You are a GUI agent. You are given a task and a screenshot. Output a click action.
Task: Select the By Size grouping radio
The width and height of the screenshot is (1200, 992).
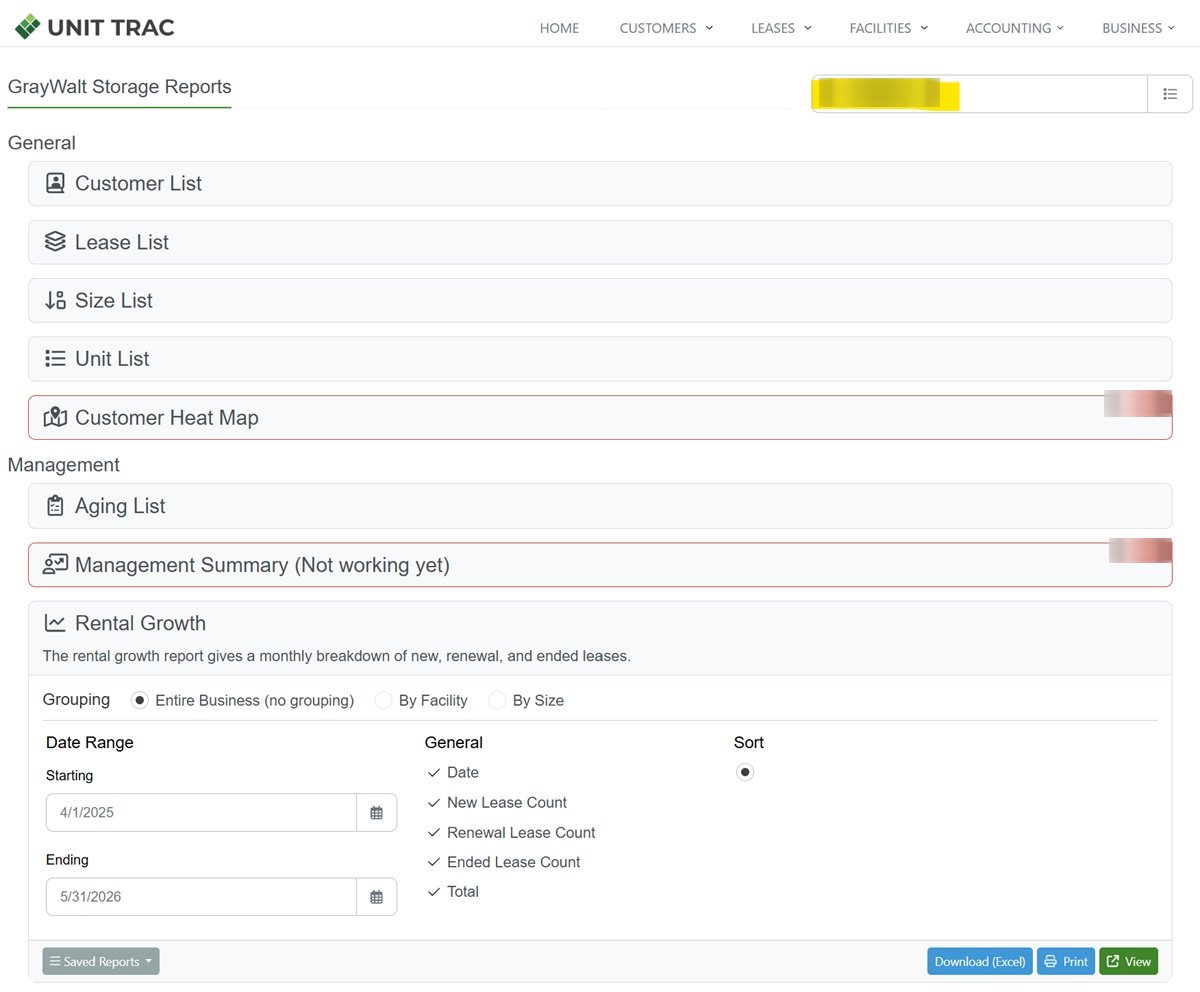point(497,700)
